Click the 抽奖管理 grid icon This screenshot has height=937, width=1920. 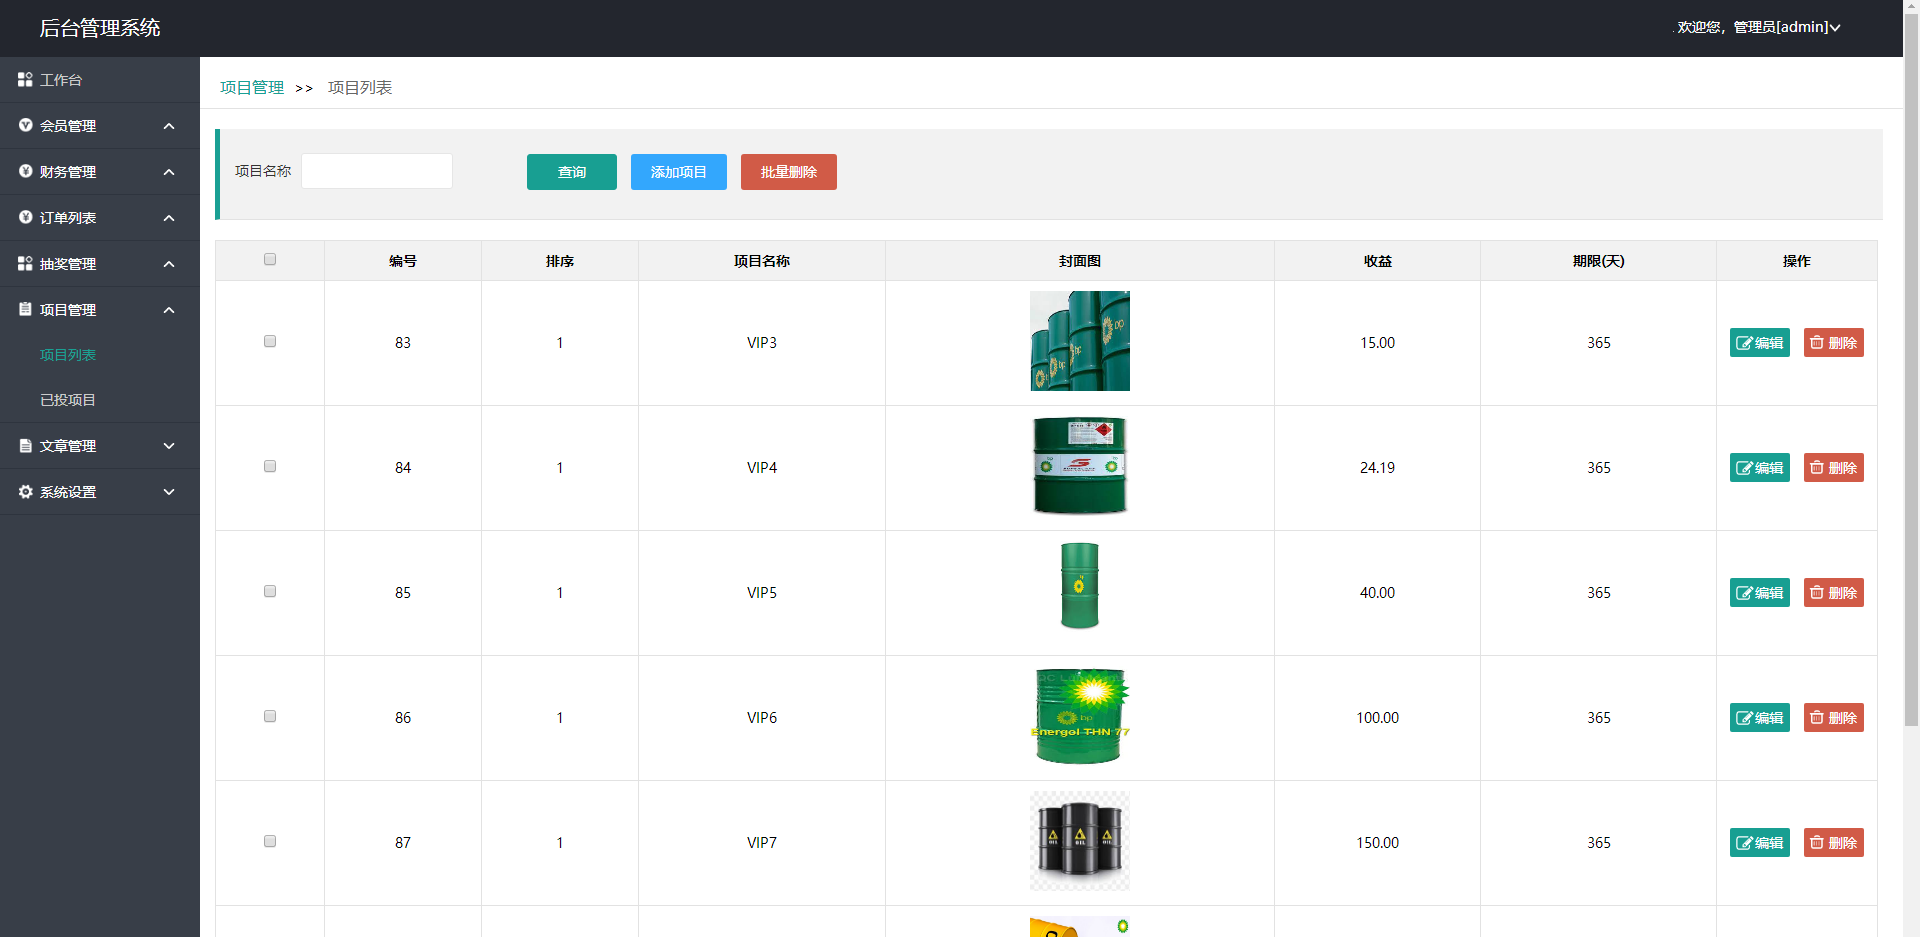pos(25,263)
